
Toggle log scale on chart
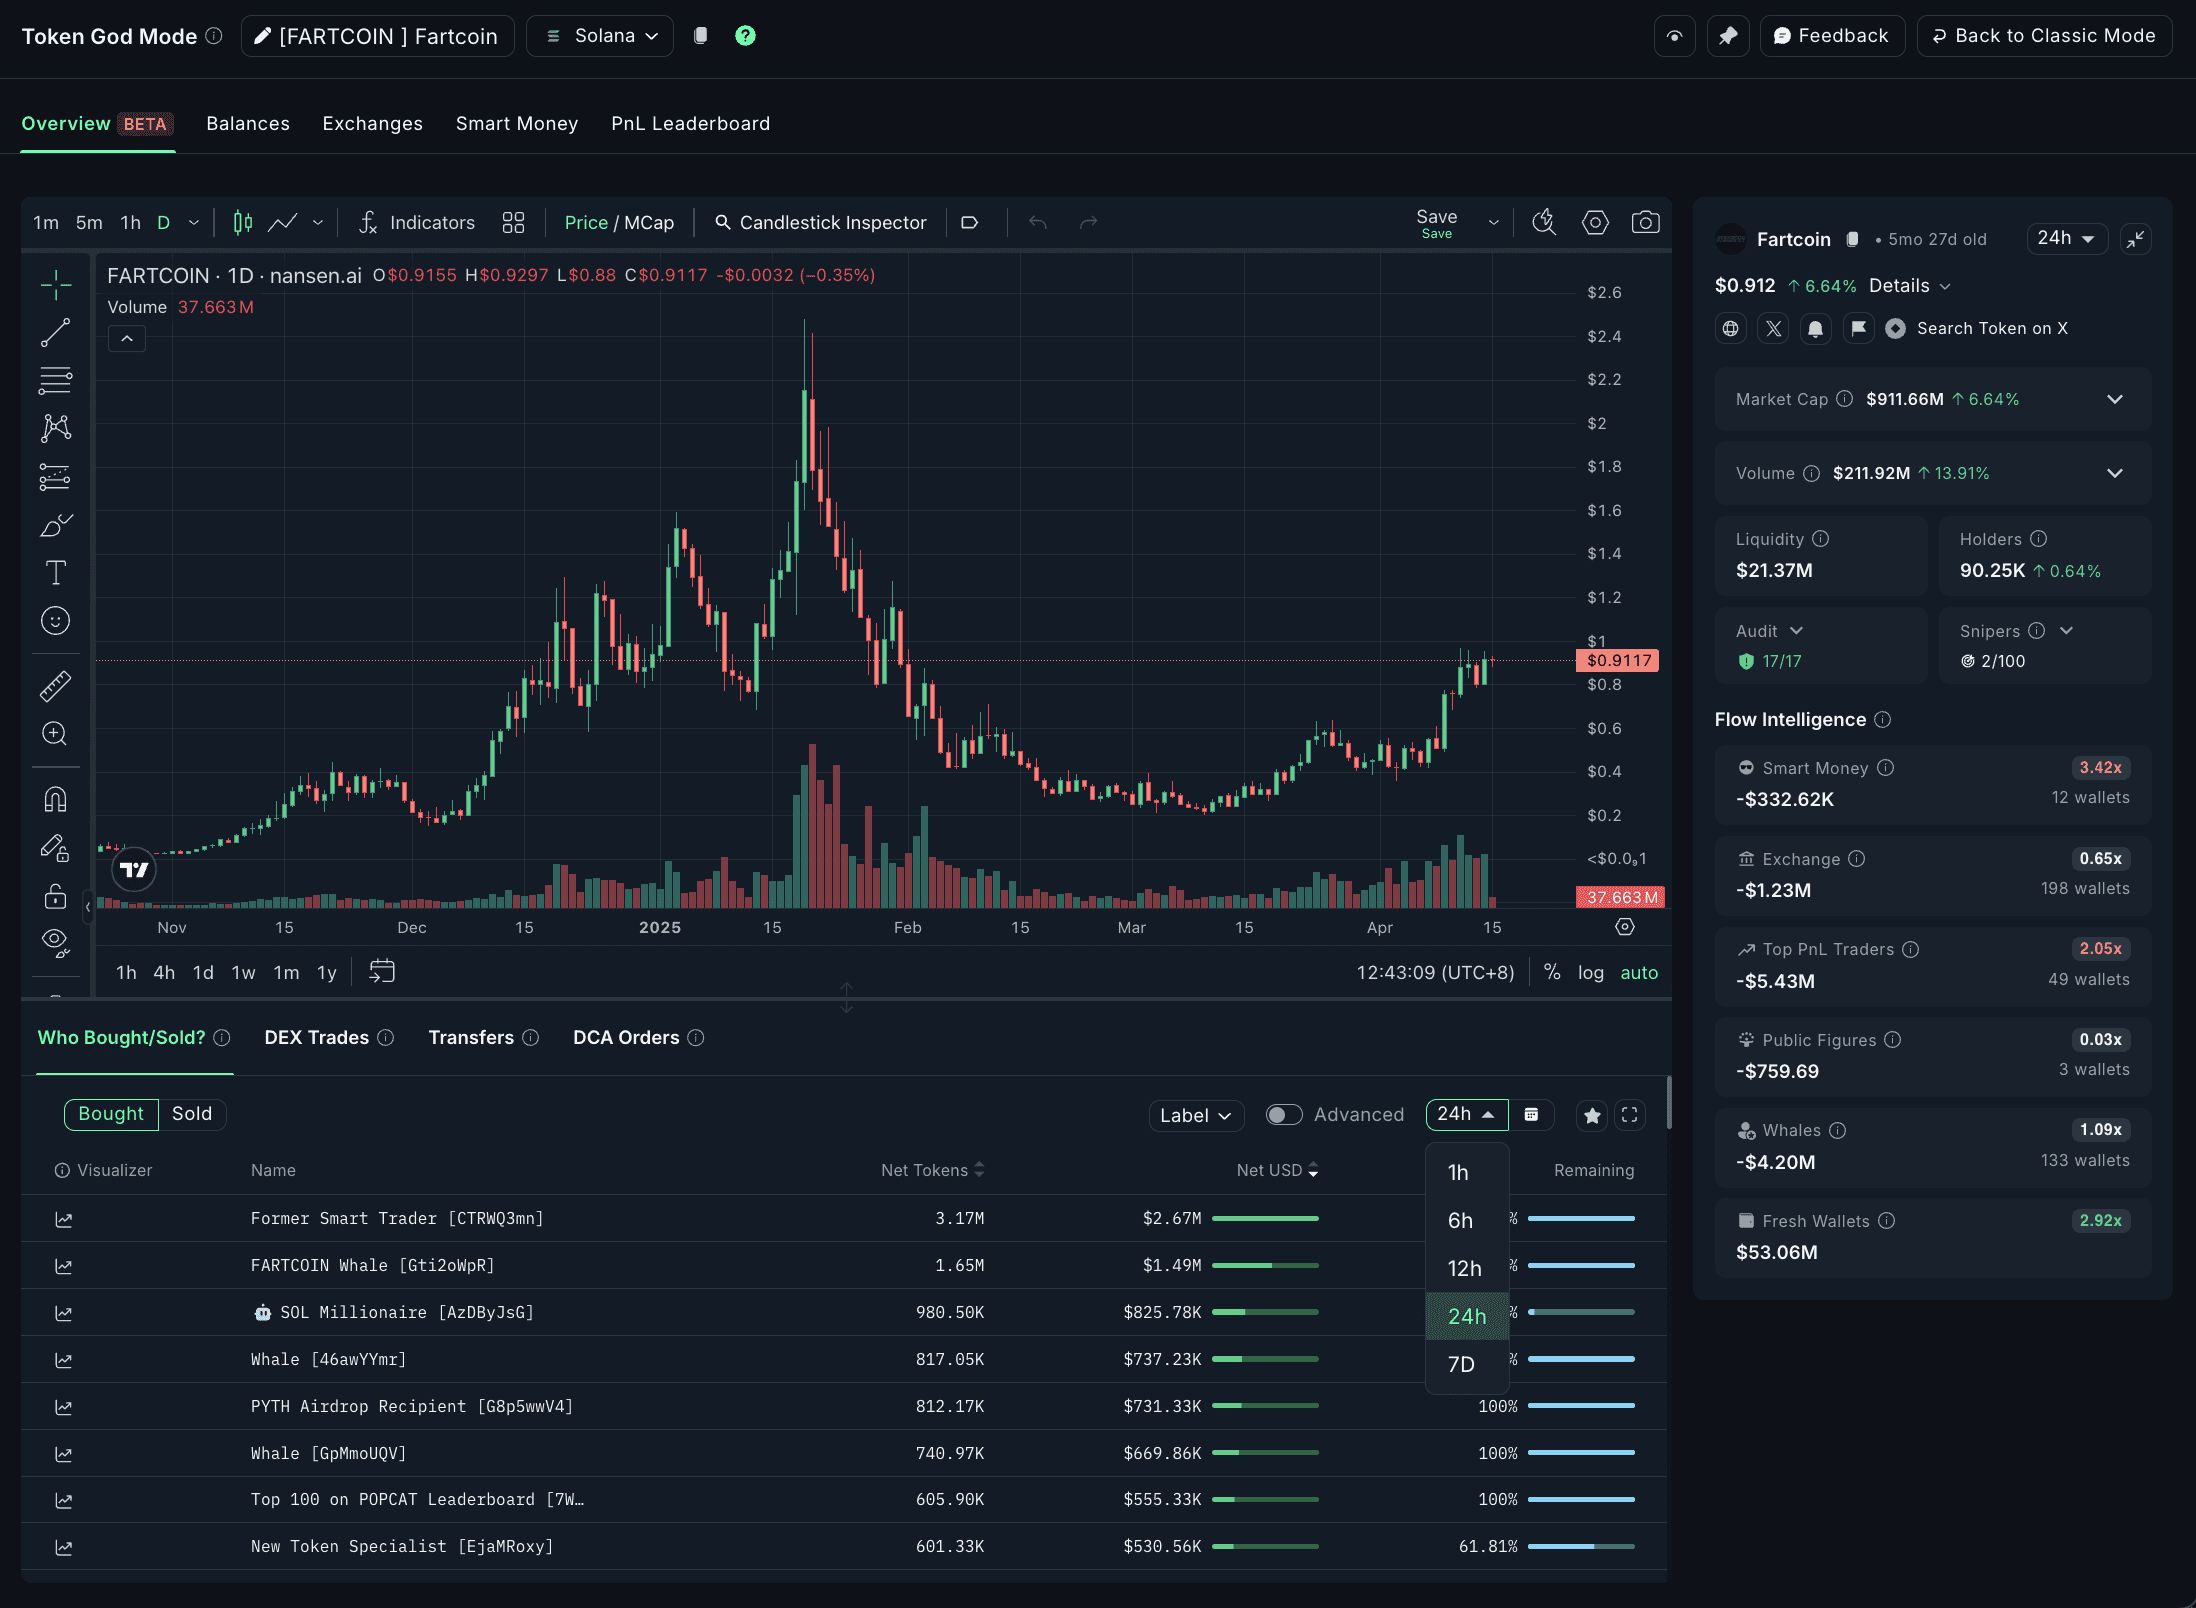tap(1590, 972)
